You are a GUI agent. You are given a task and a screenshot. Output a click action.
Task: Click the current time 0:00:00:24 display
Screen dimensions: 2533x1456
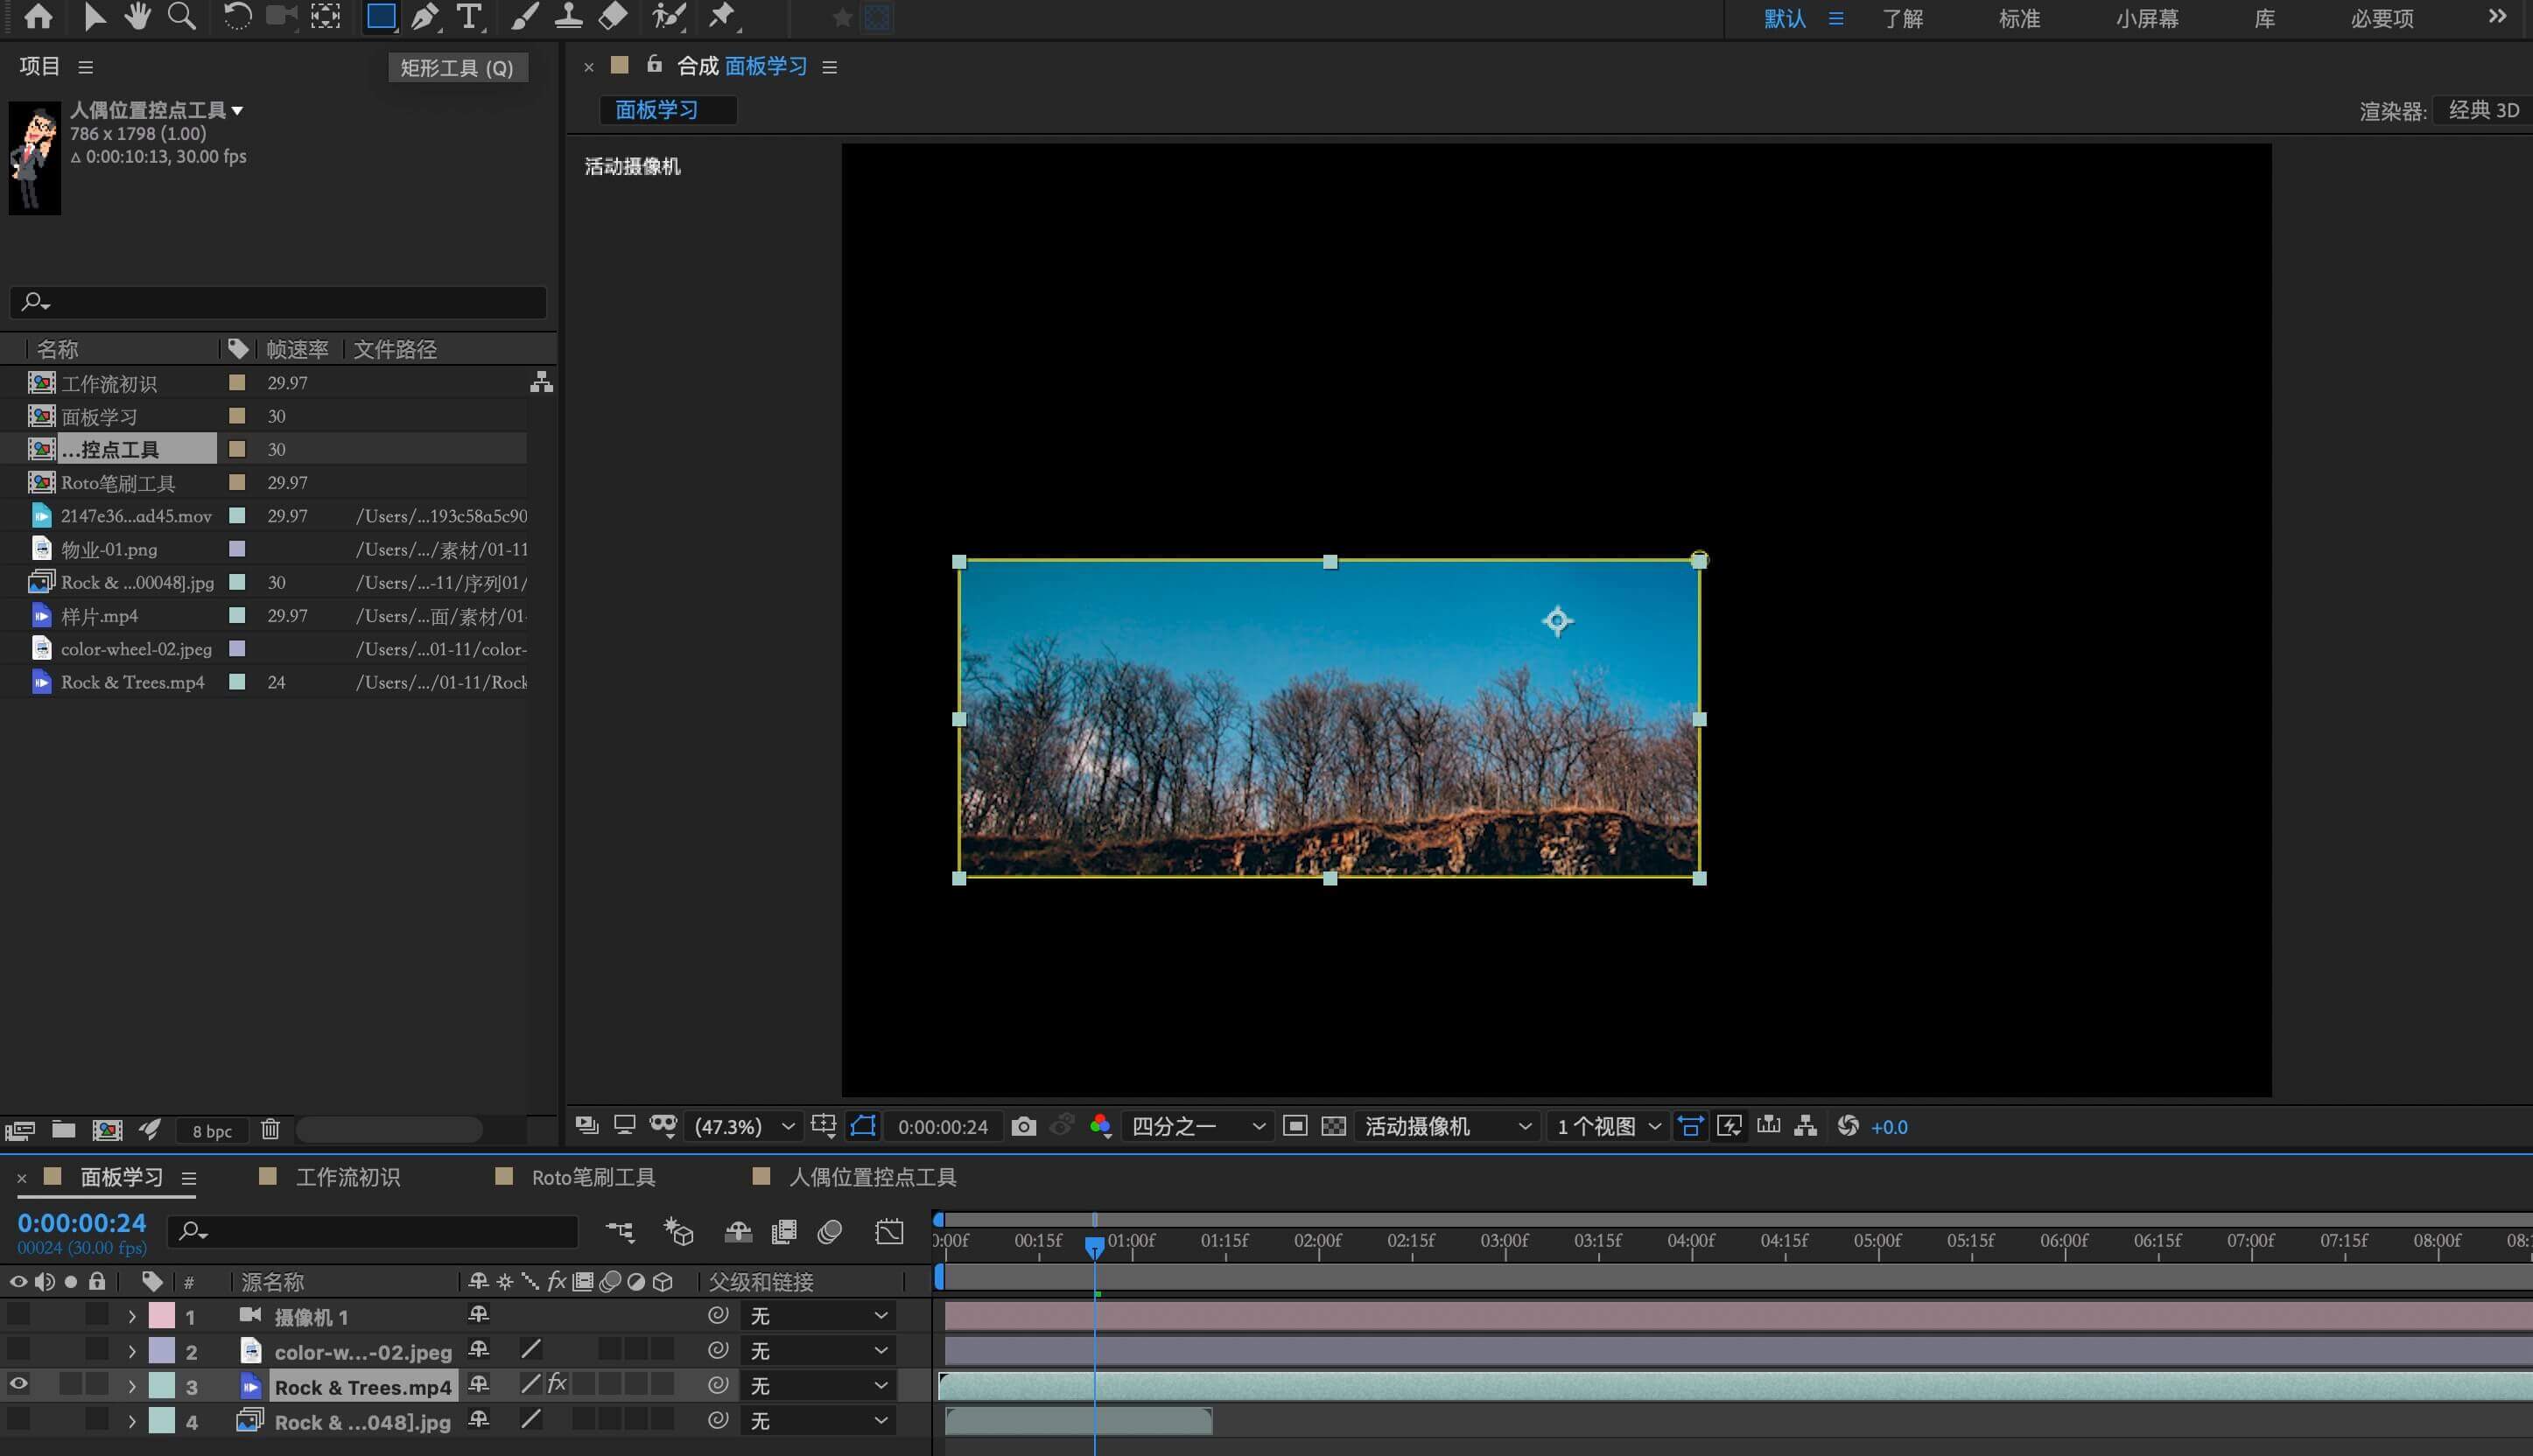[x=82, y=1222]
